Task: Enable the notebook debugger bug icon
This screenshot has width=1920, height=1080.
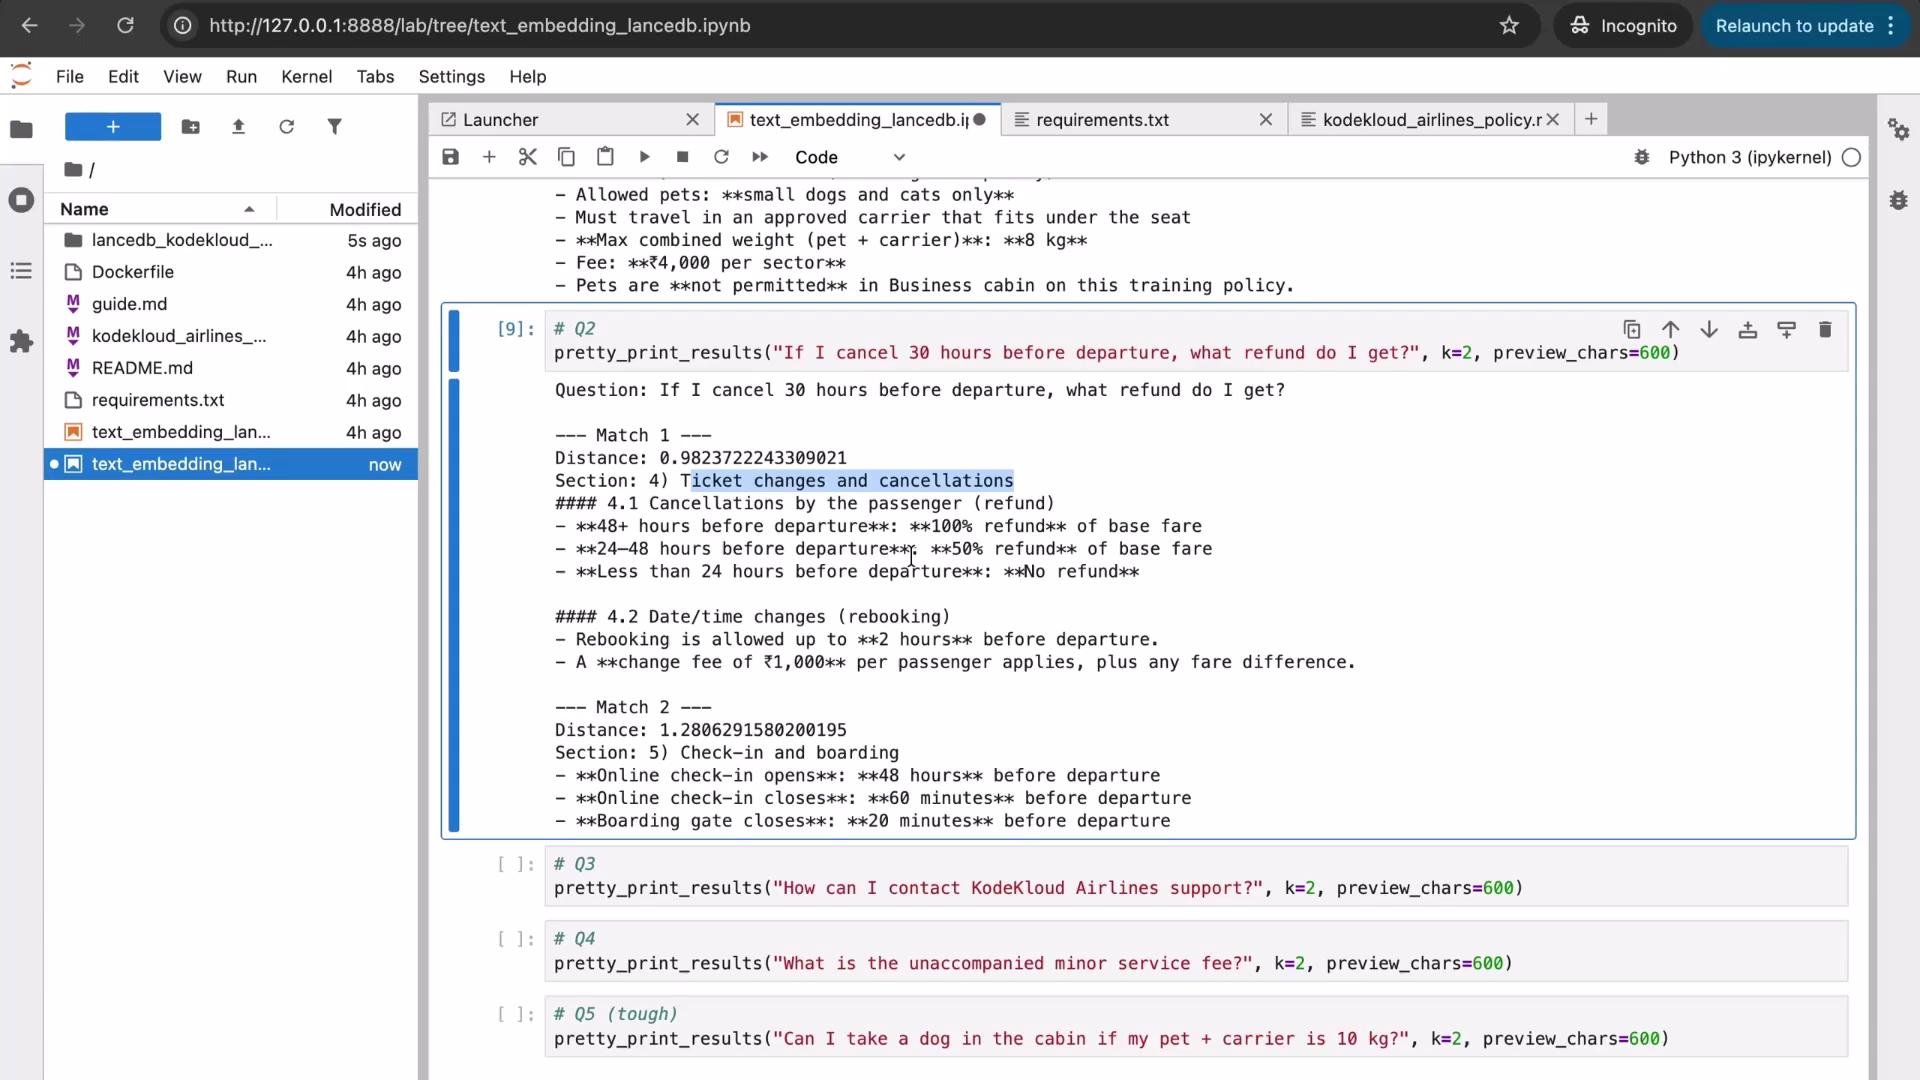Action: pos(1641,157)
